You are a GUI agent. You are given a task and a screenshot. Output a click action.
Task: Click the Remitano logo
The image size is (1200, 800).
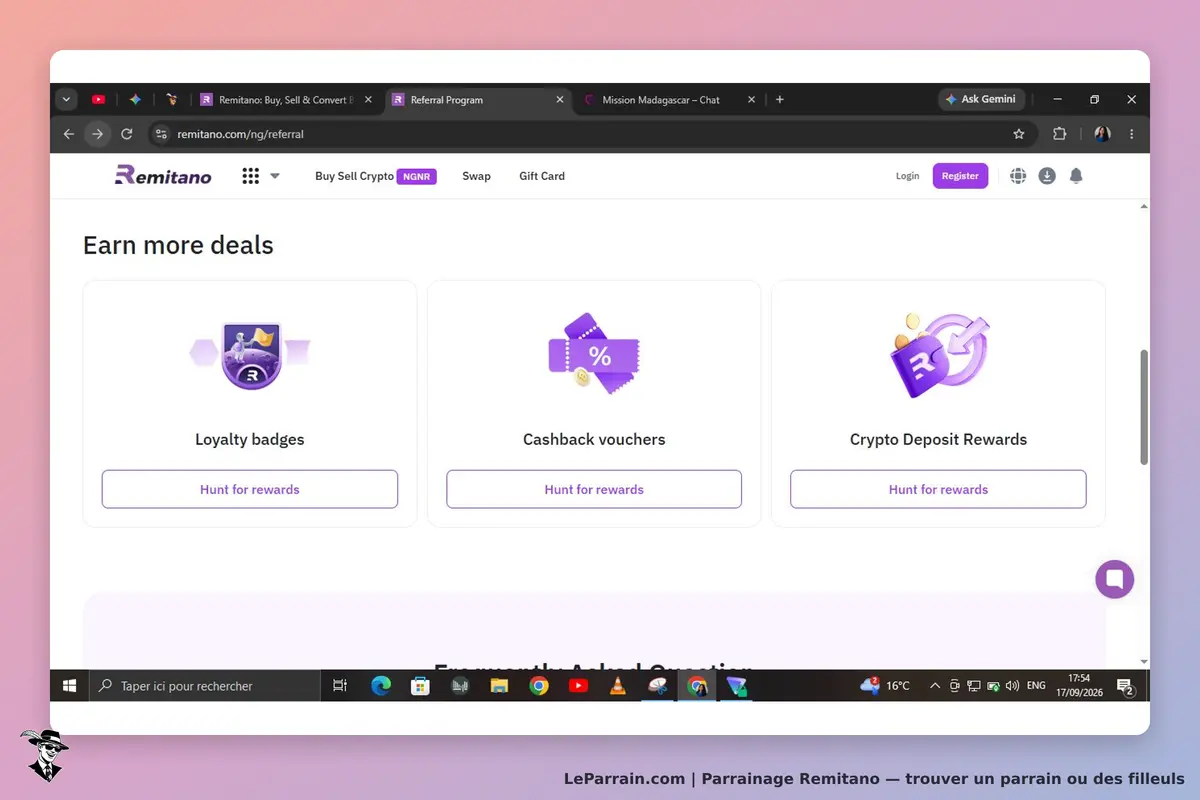pos(163,176)
